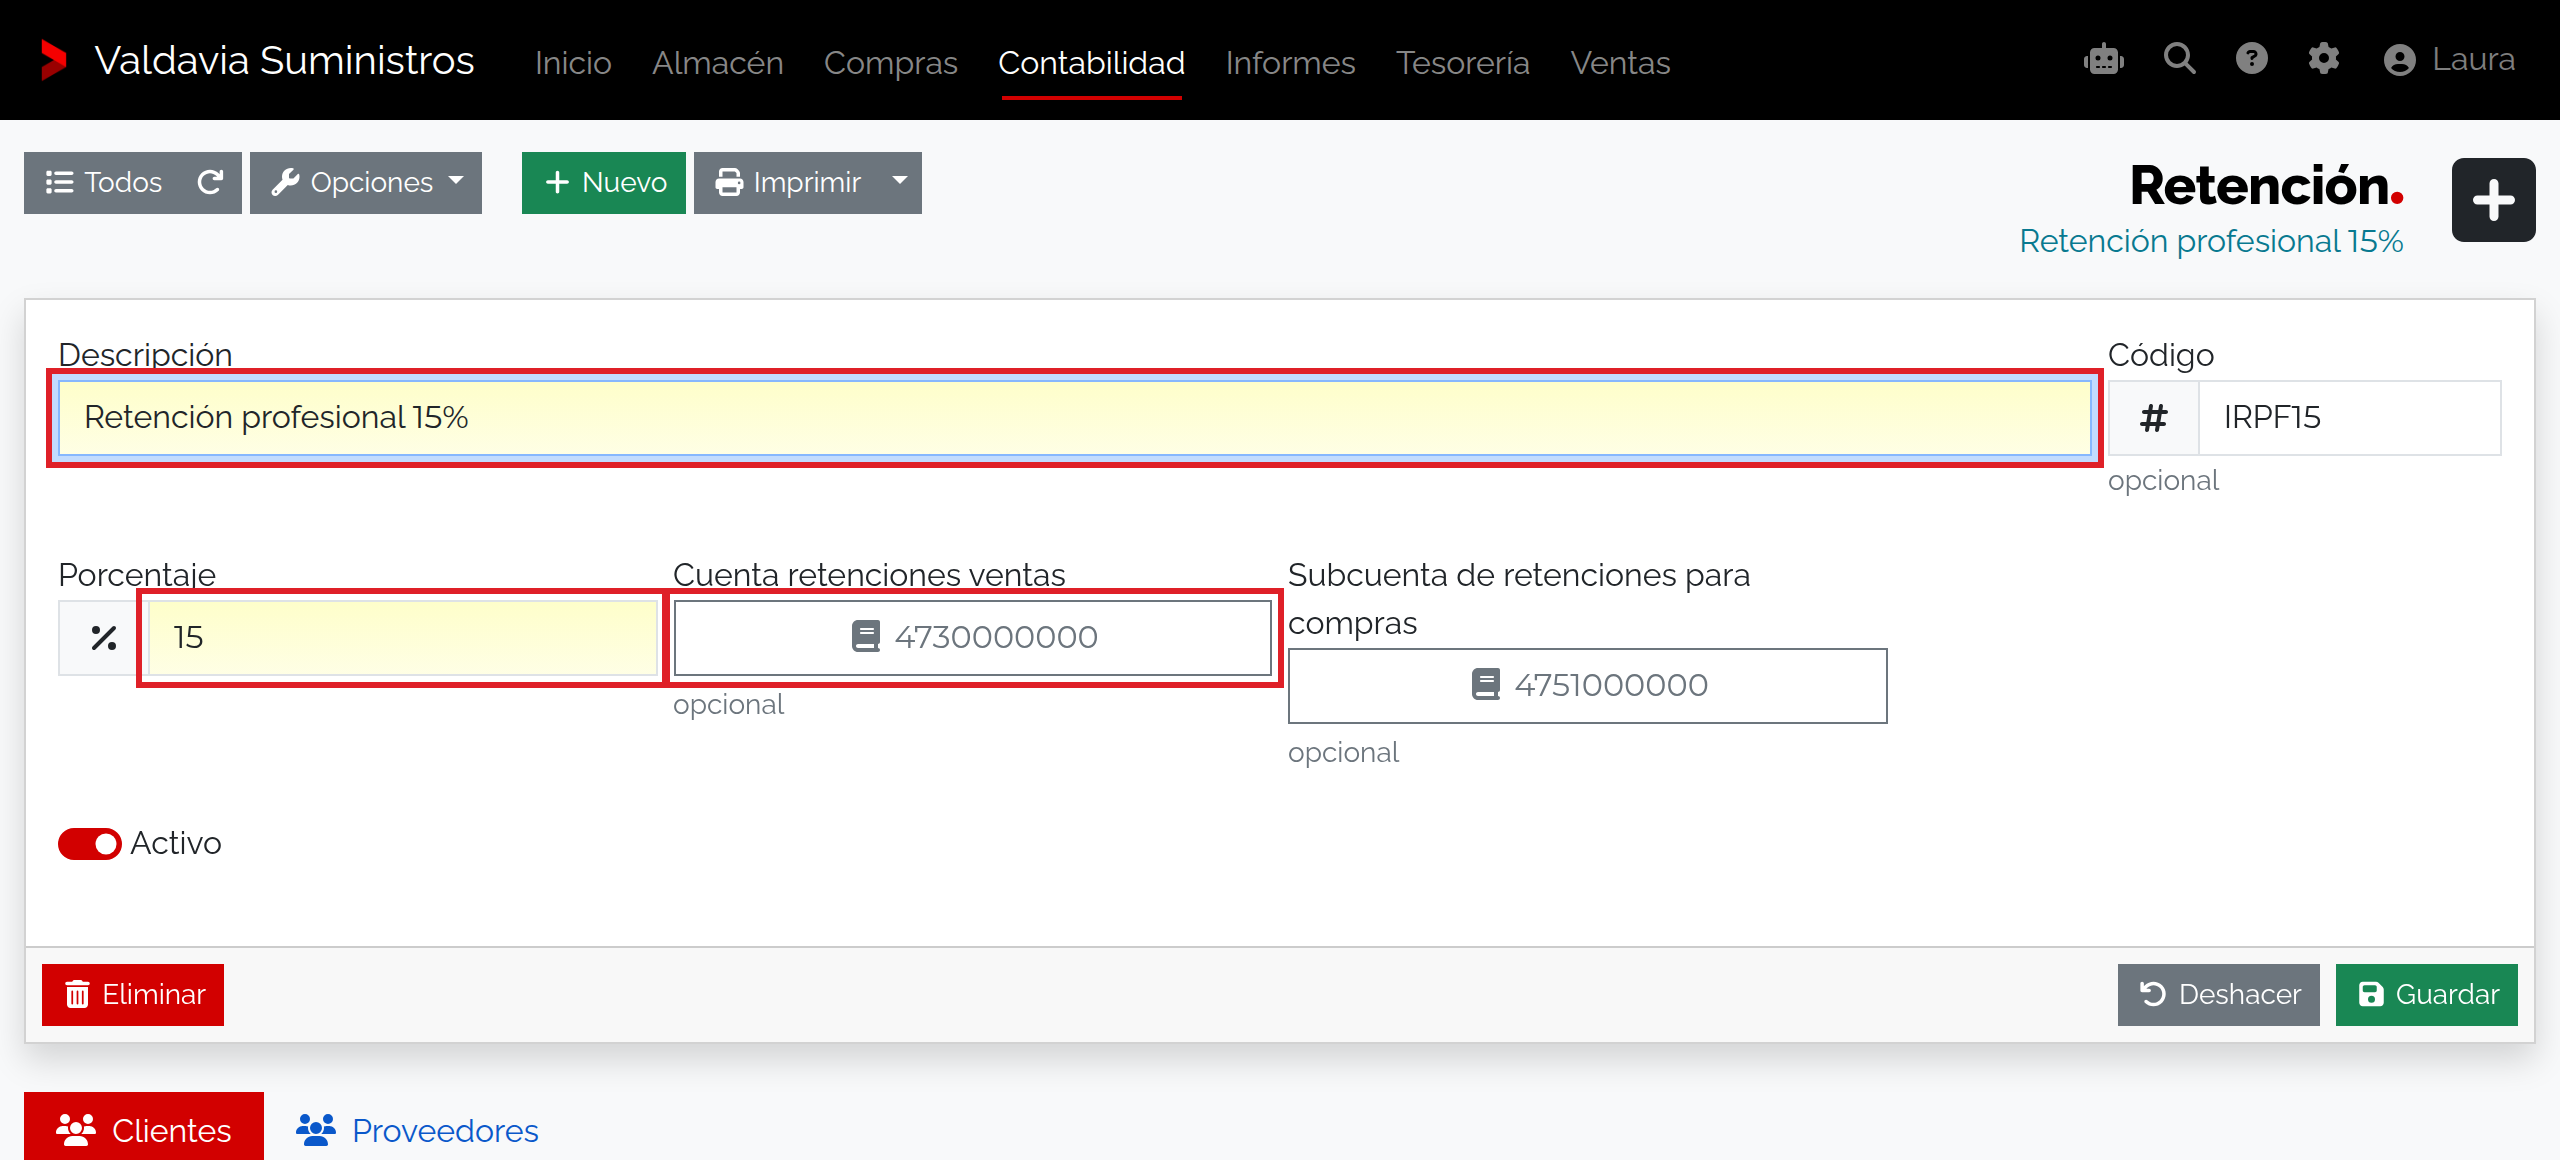The image size is (2560, 1160).
Task: Create a new record with Nuevo
Action: click(x=604, y=182)
